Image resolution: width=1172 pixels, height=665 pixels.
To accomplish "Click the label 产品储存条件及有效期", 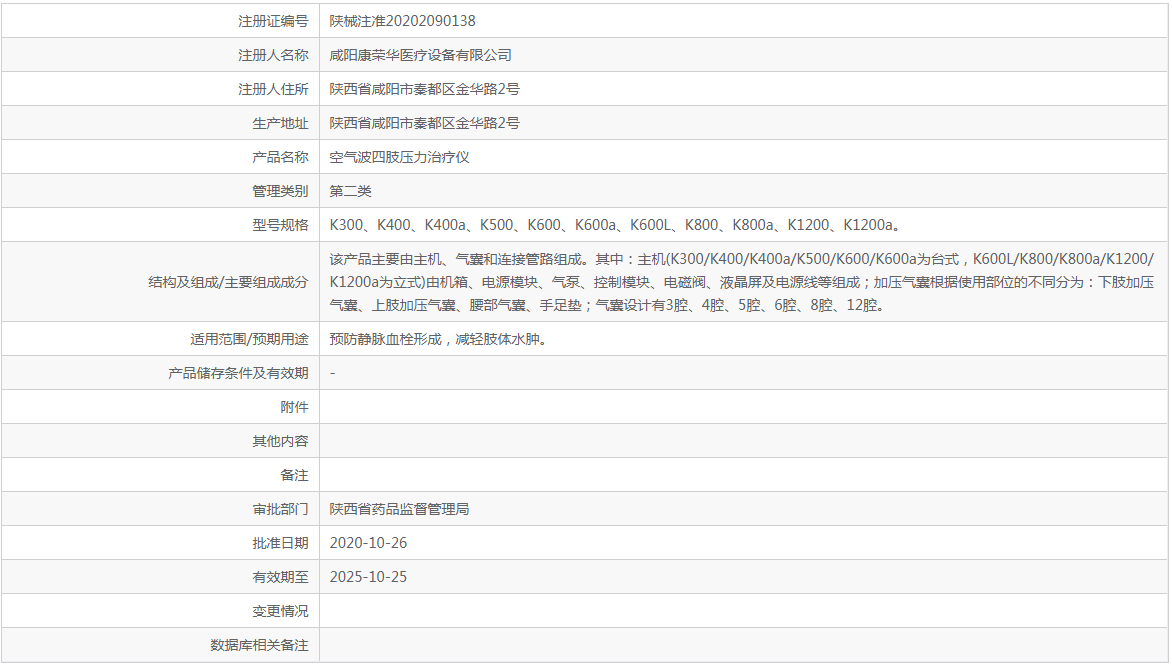I will tap(238, 373).
